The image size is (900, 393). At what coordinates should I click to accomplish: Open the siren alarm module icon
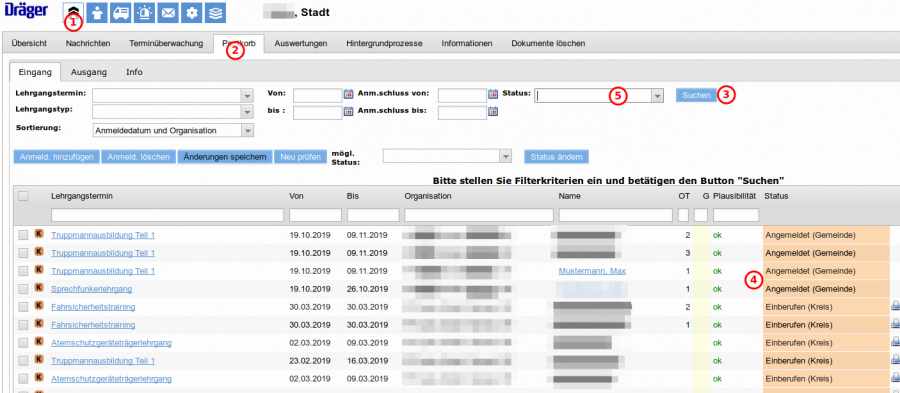[x=145, y=12]
